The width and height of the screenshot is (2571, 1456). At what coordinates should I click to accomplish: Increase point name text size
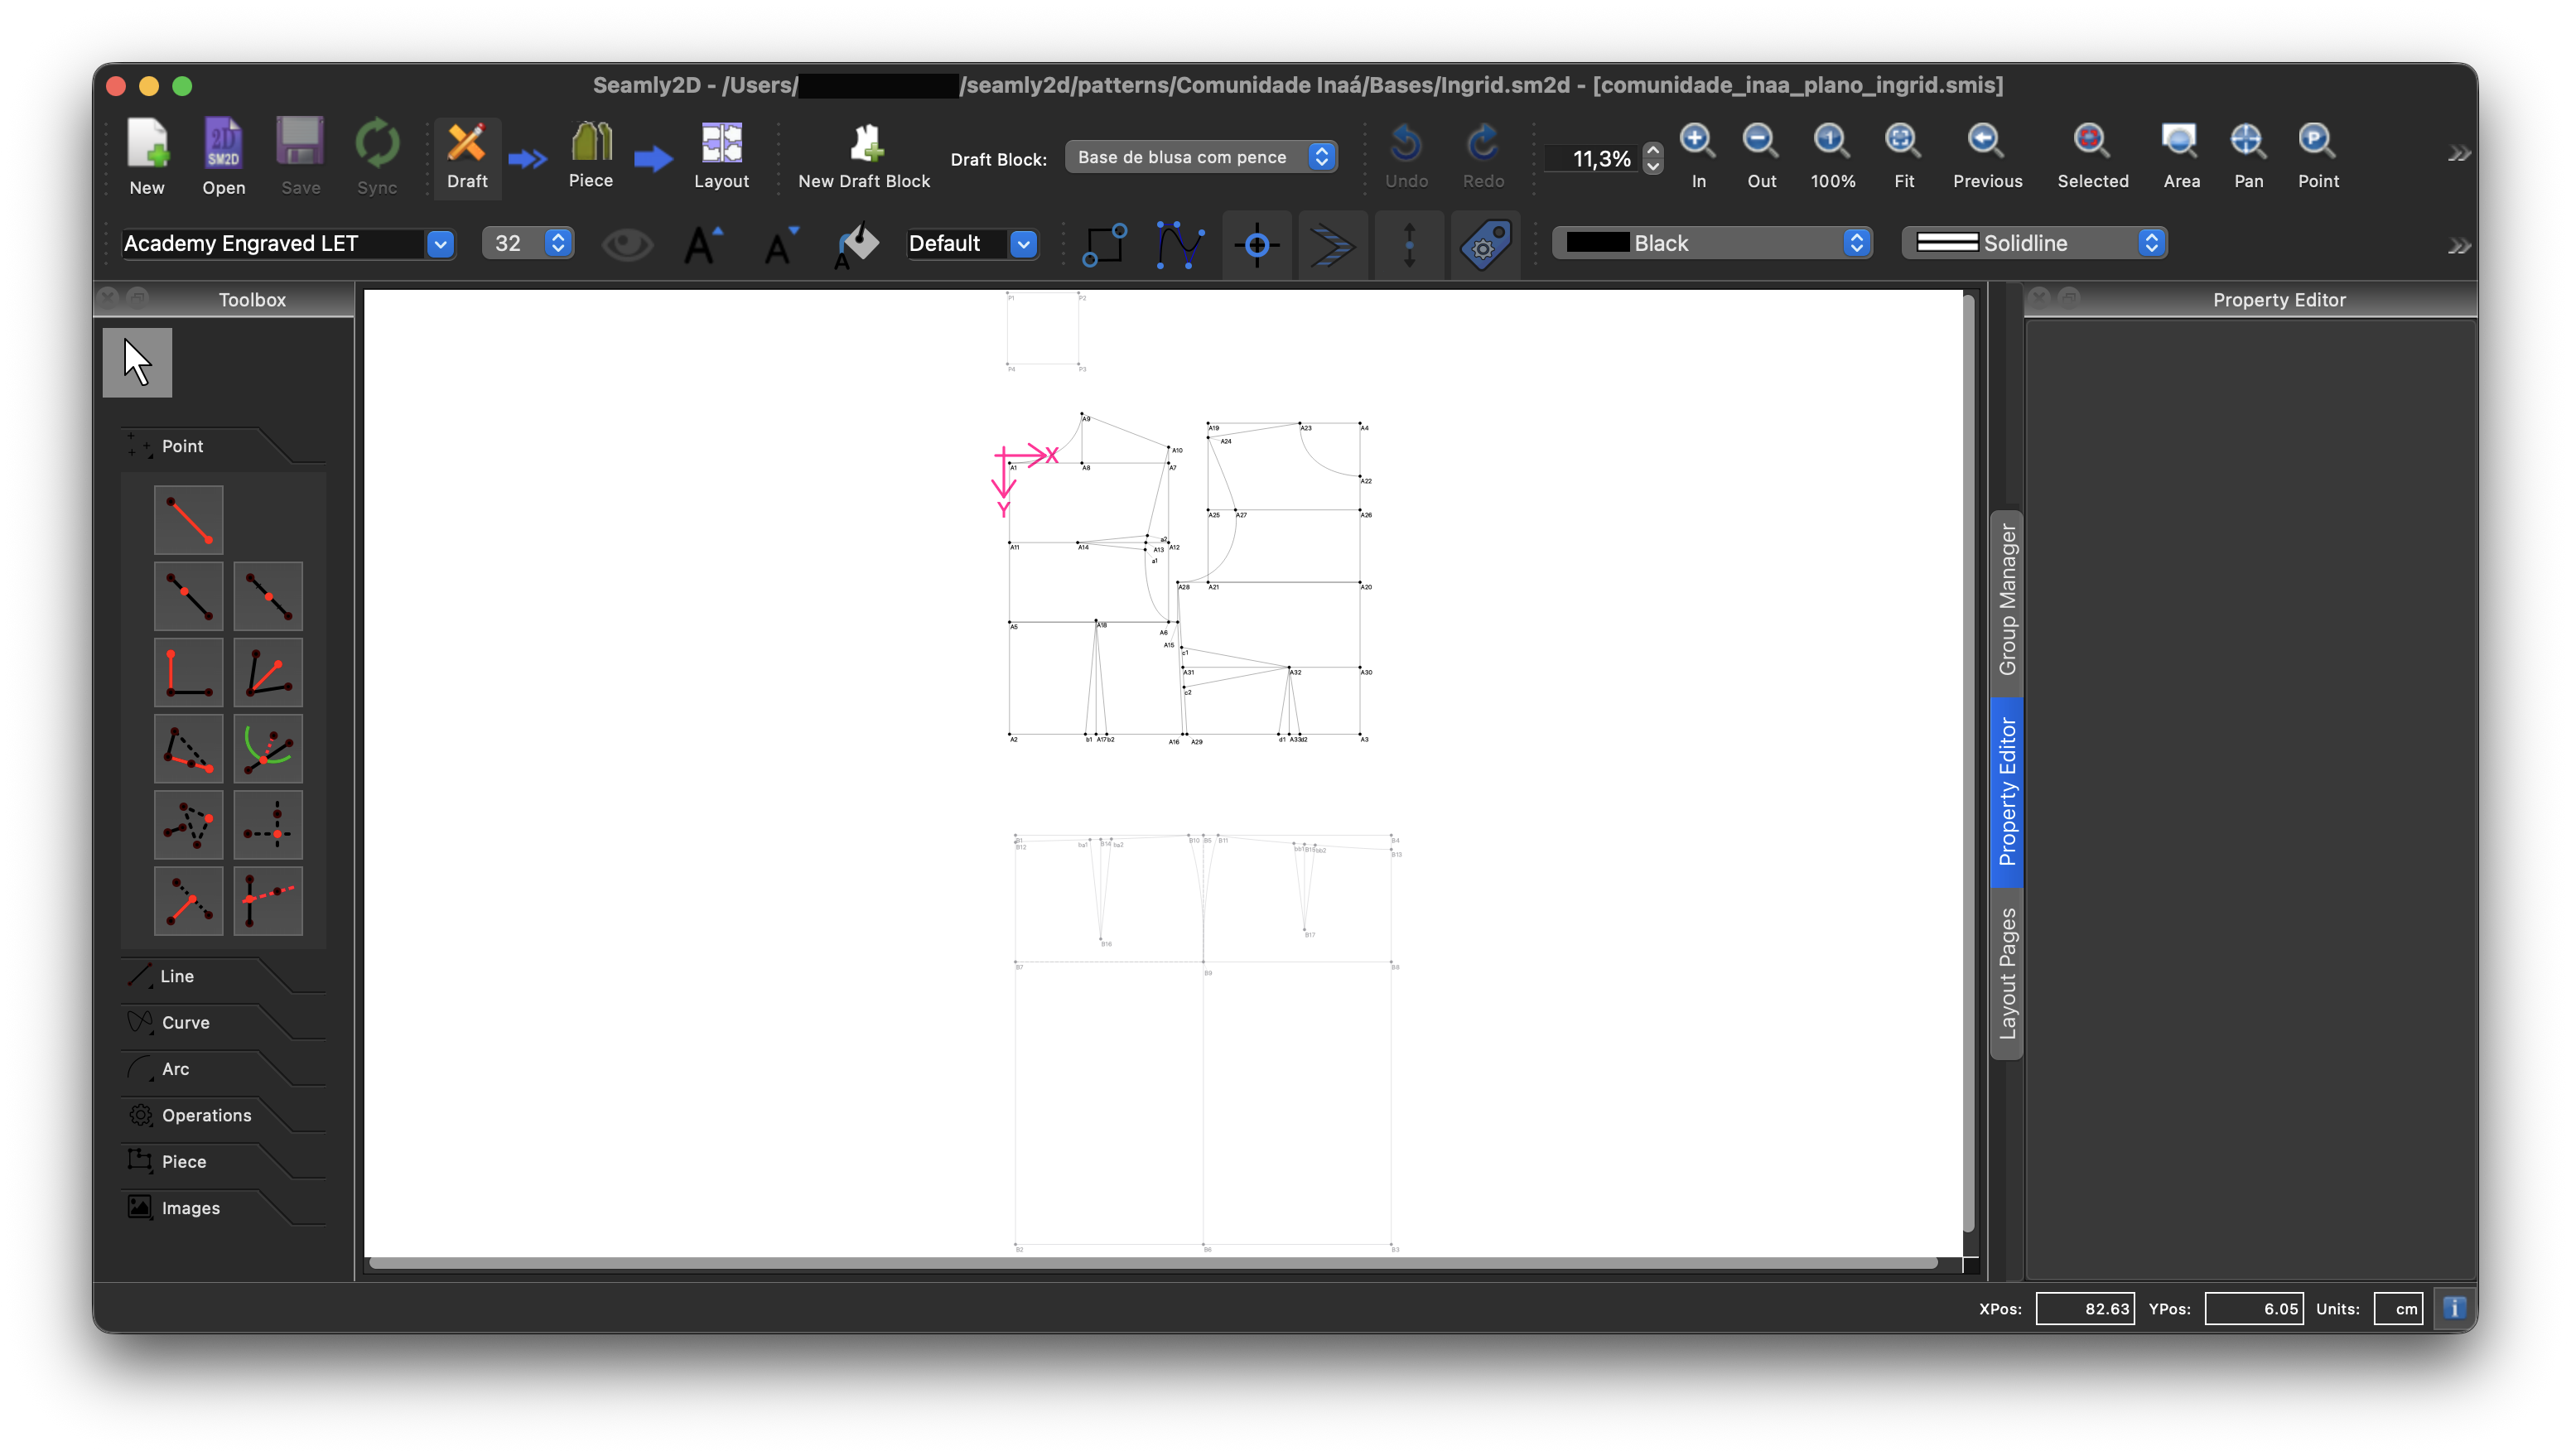[x=702, y=244]
